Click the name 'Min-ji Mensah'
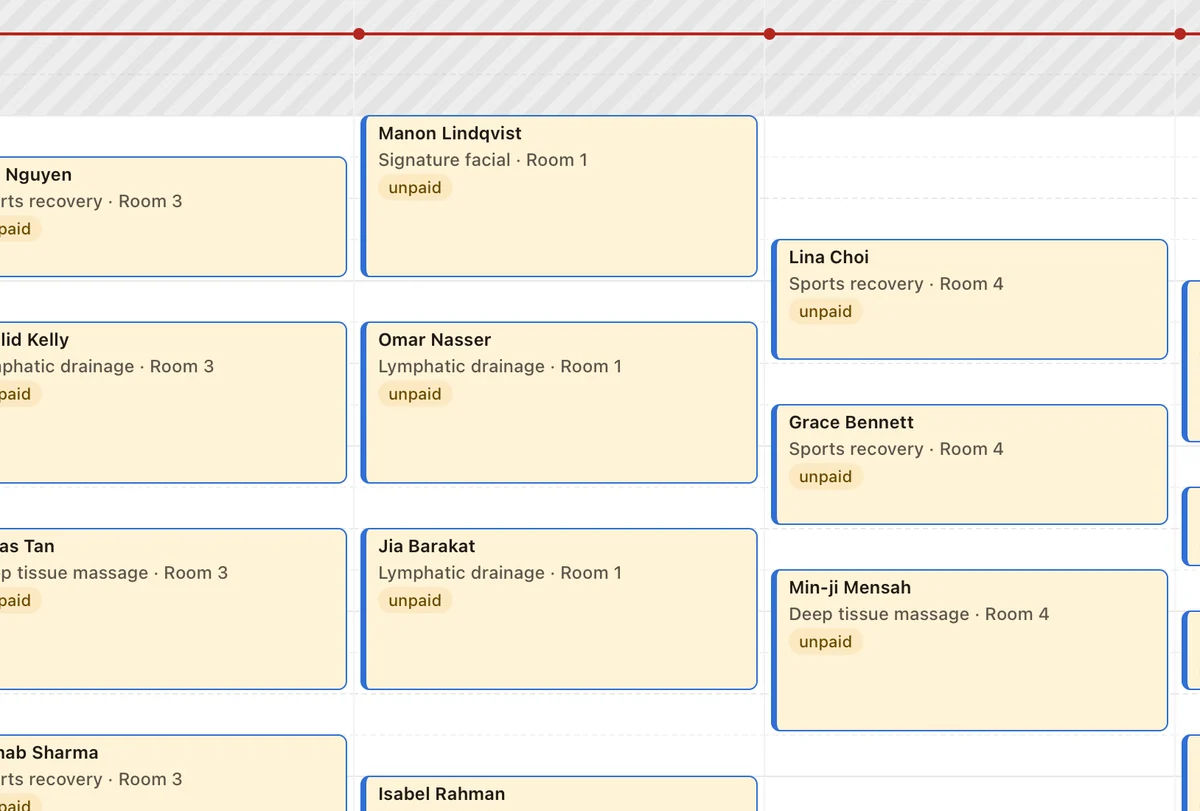 [x=850, y=588]
